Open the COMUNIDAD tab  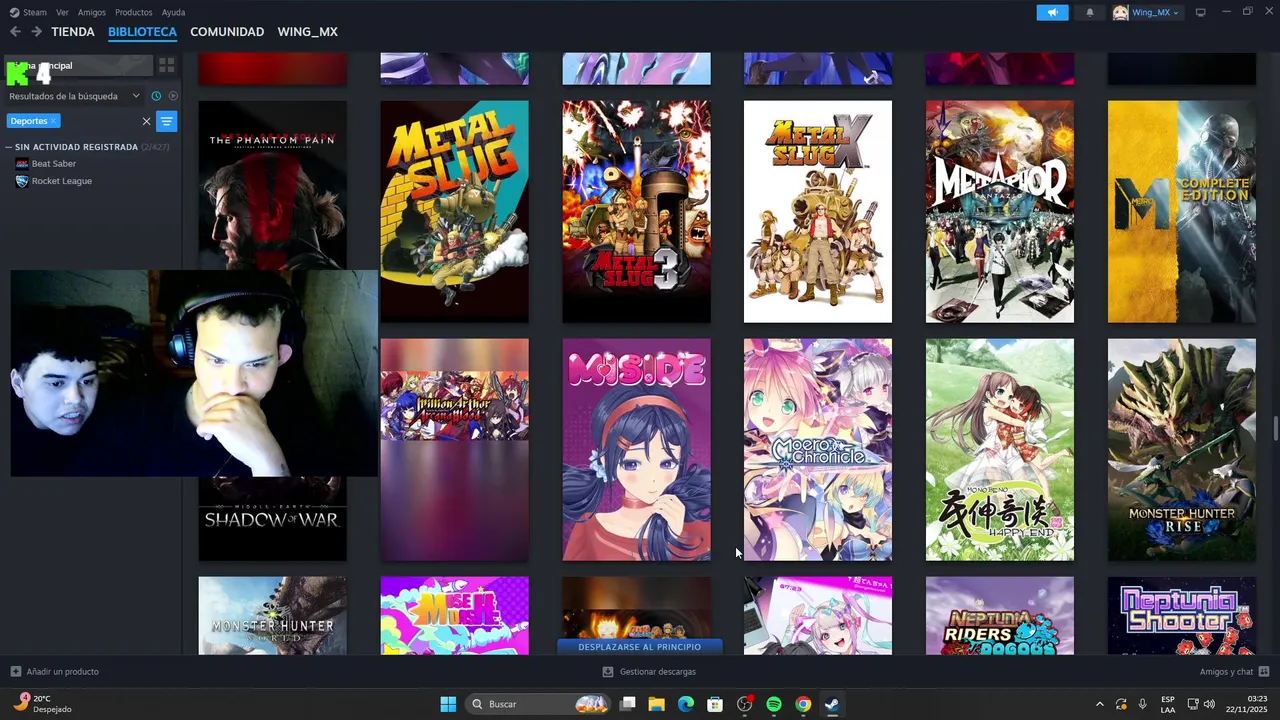(x=227, y=32)
